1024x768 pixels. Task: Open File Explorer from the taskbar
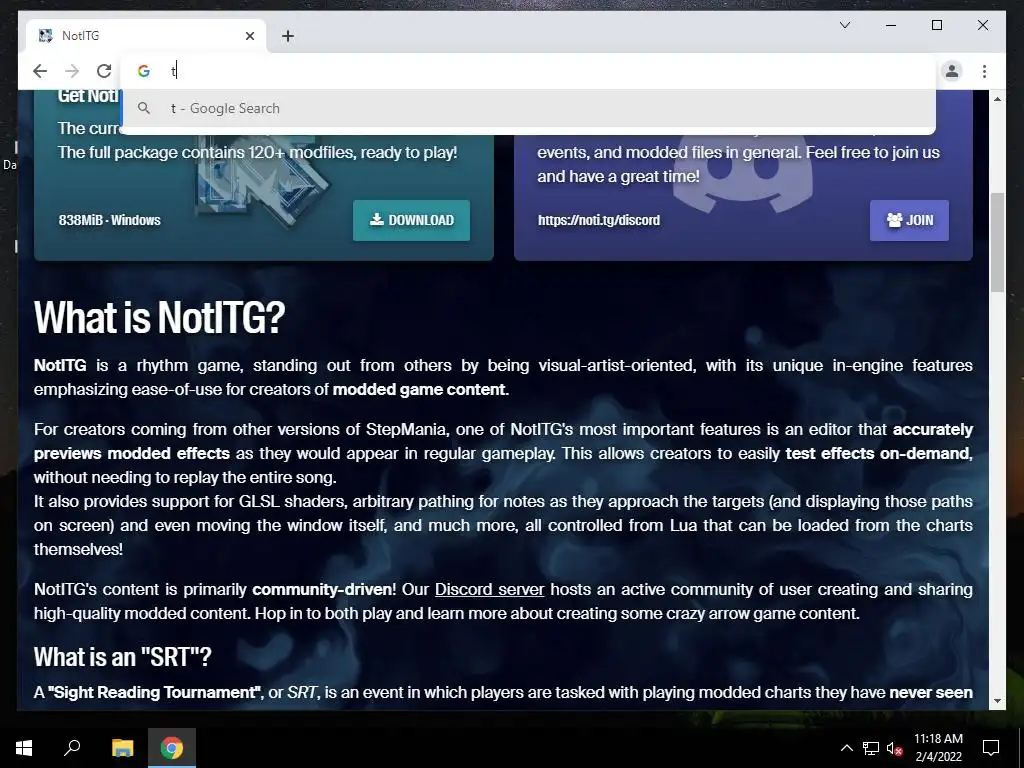click(122, 748)
